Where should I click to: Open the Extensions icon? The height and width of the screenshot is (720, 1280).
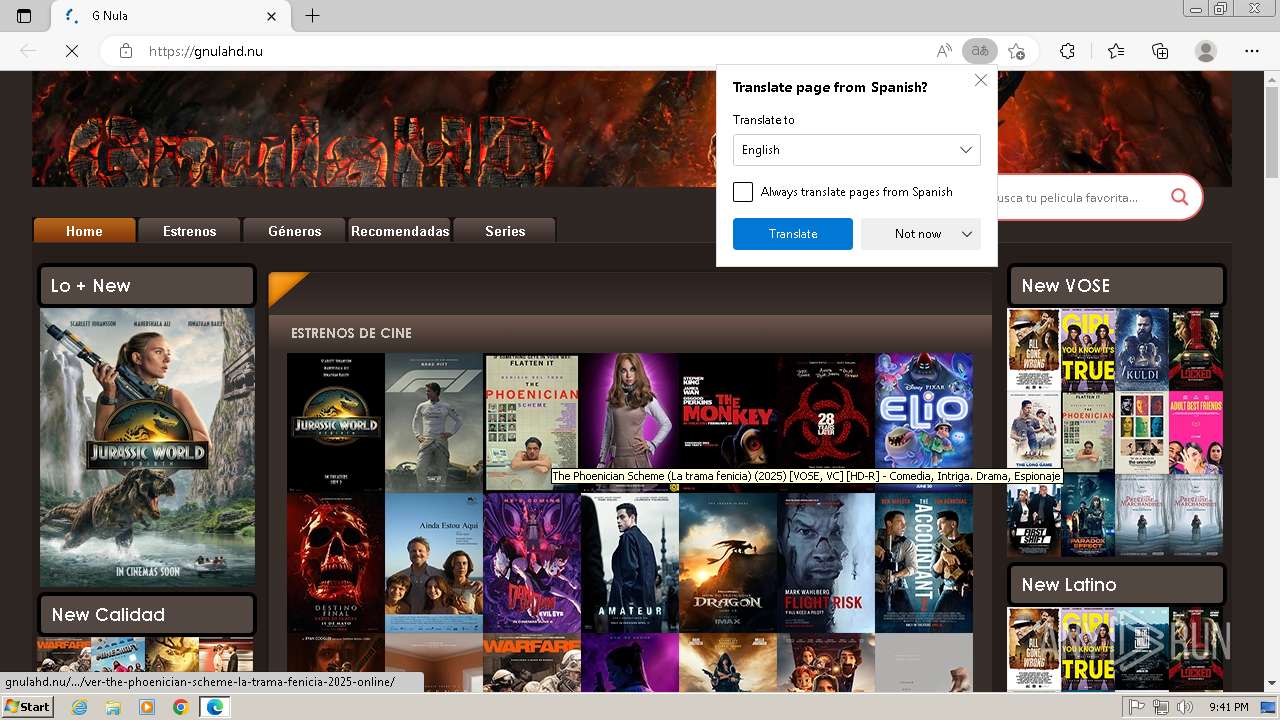click(x=1067, y=51)
